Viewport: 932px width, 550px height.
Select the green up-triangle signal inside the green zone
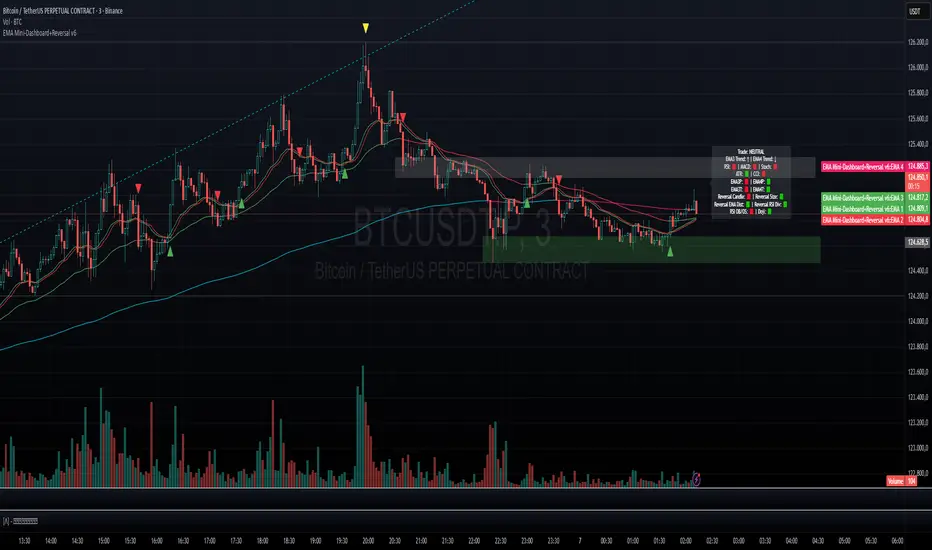tap(670, 252)
